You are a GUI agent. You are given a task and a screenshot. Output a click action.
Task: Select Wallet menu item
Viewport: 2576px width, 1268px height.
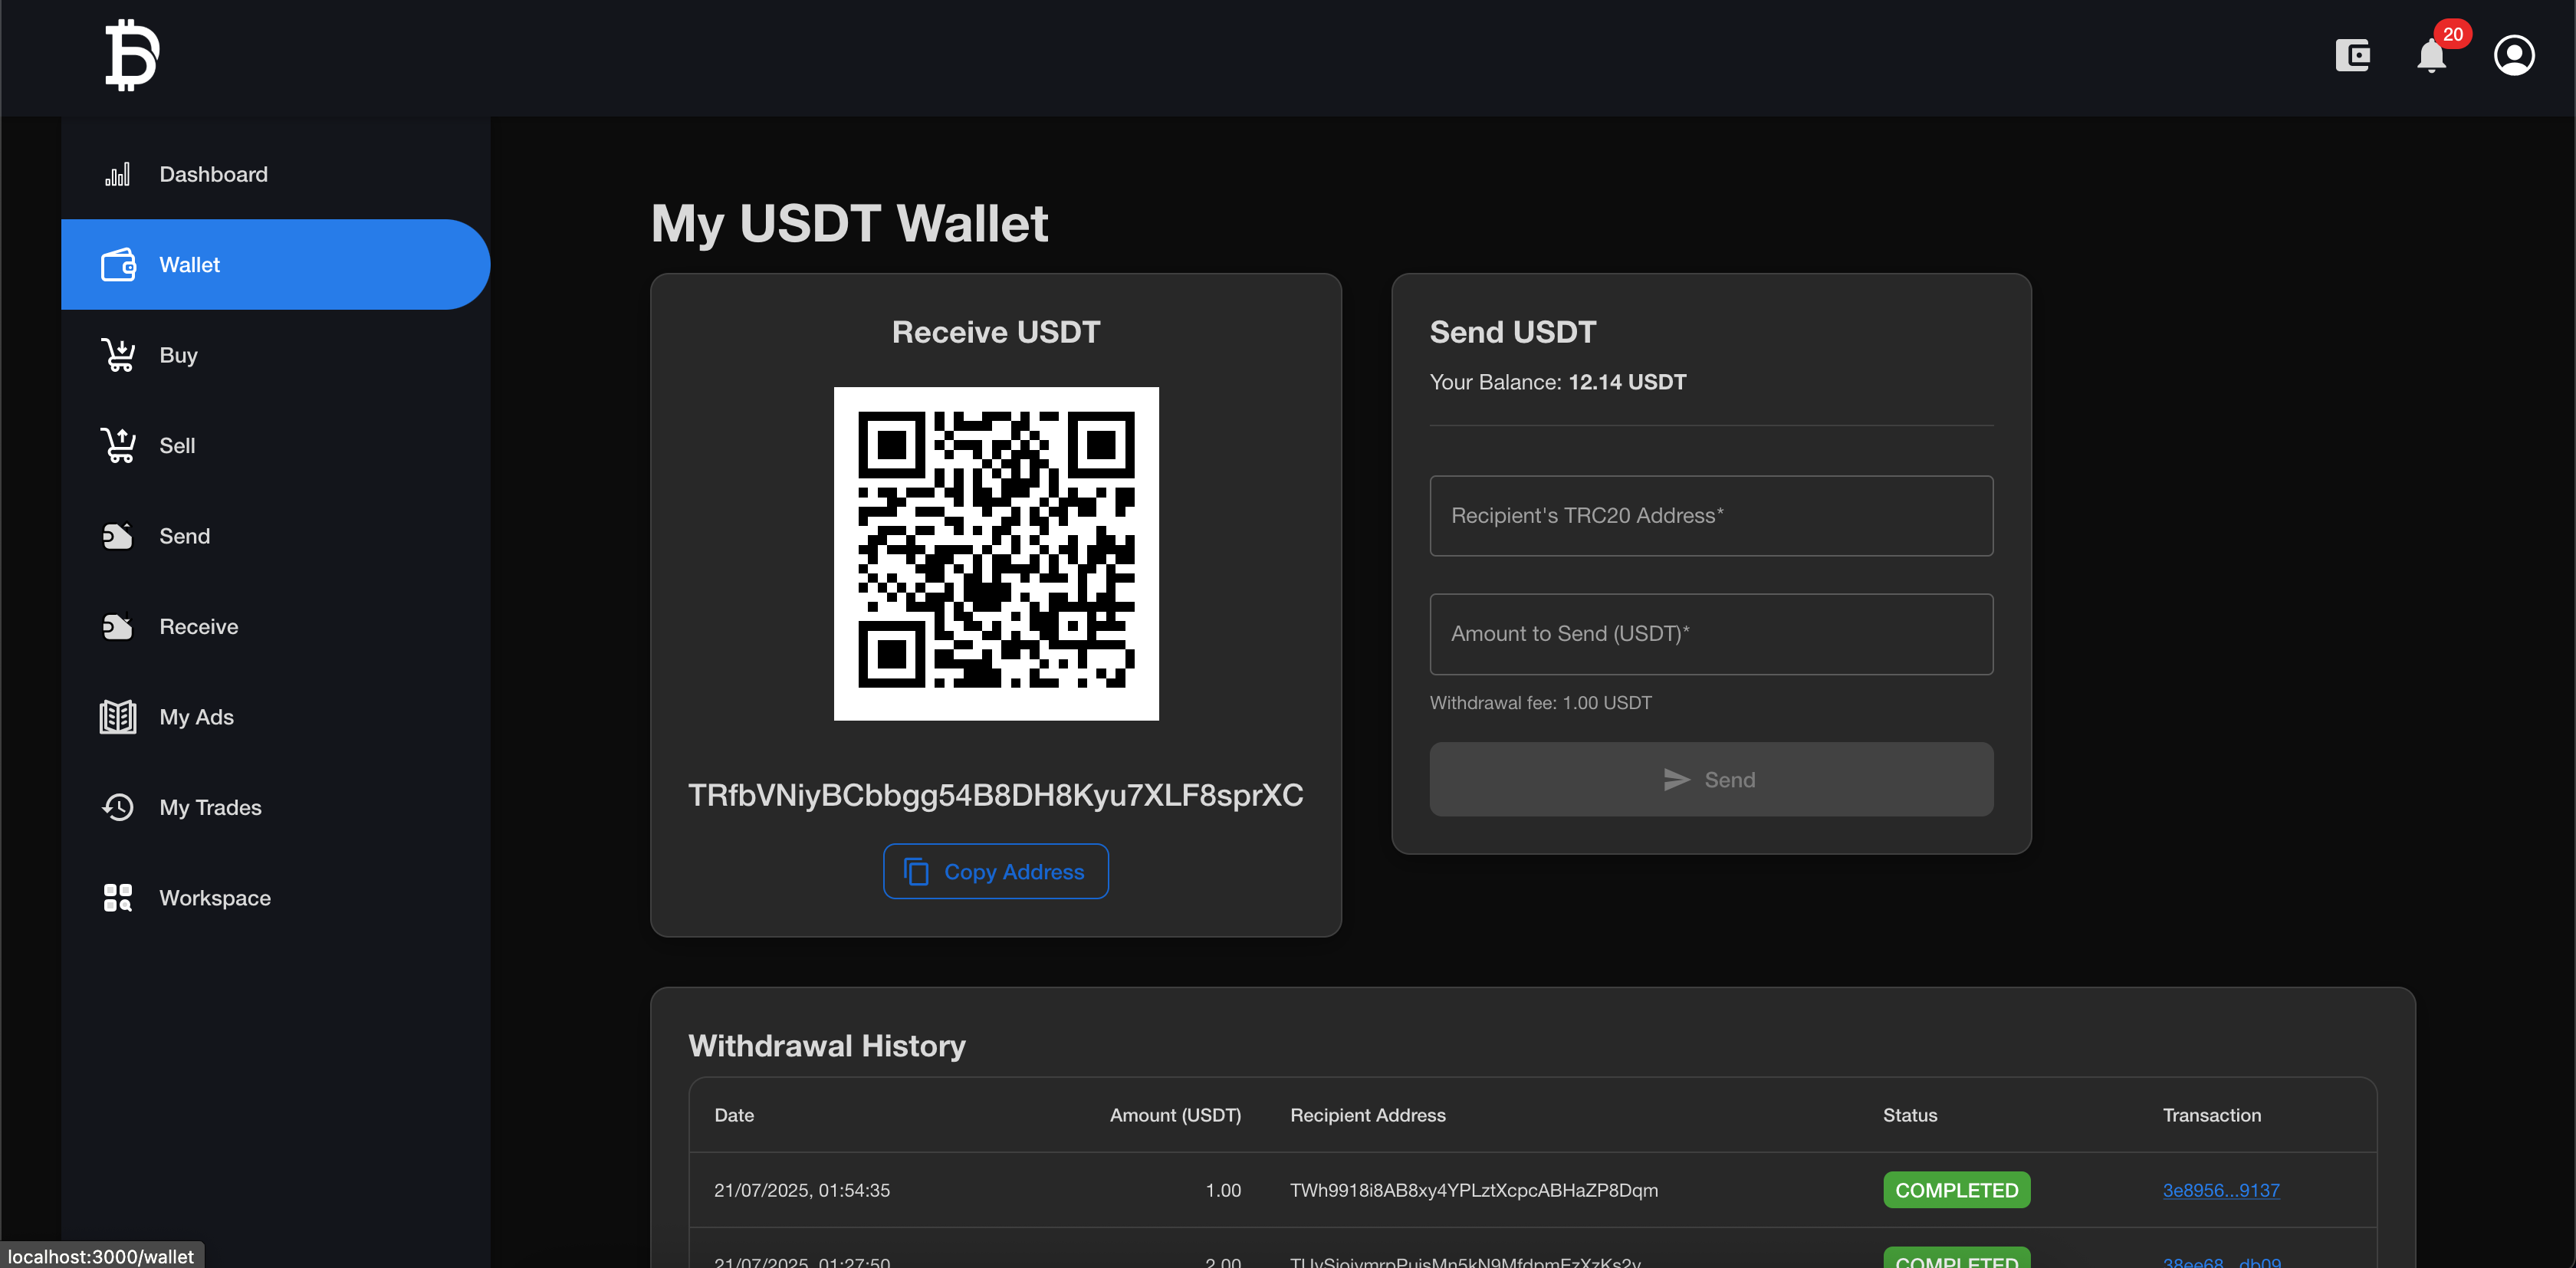tap(276, 264)
